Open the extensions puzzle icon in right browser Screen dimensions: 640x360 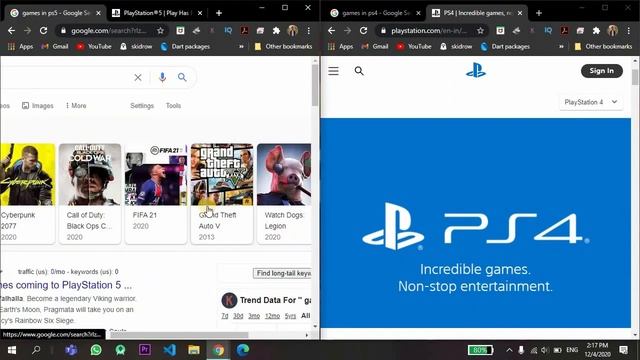(x=596, y=31)
